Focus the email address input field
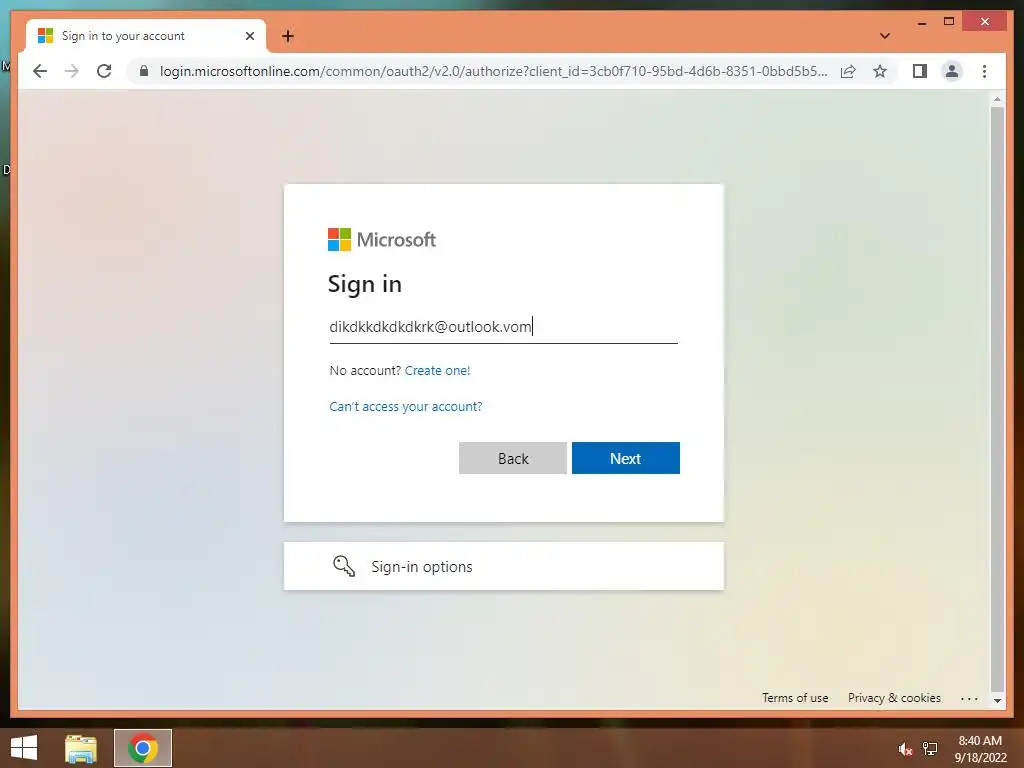This screenshot has height=768, width=1024. pos(504,327)
